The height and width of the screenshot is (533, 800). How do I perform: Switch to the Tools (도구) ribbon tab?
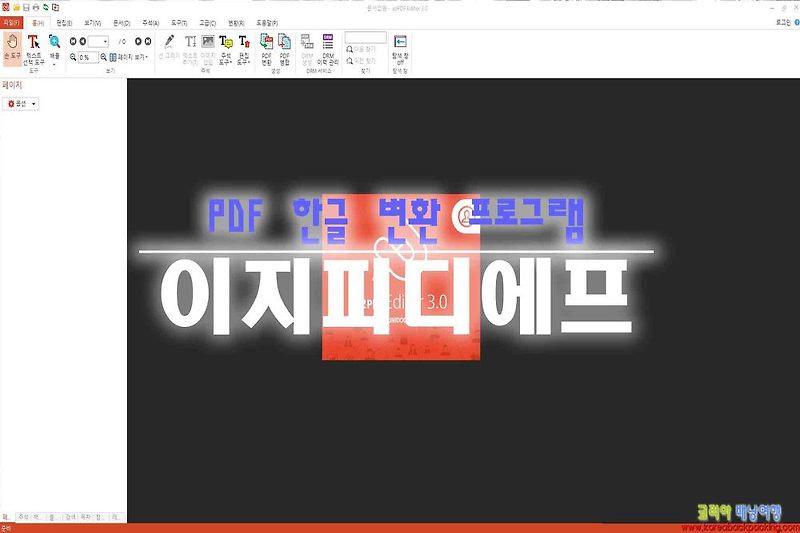[179, 23]
